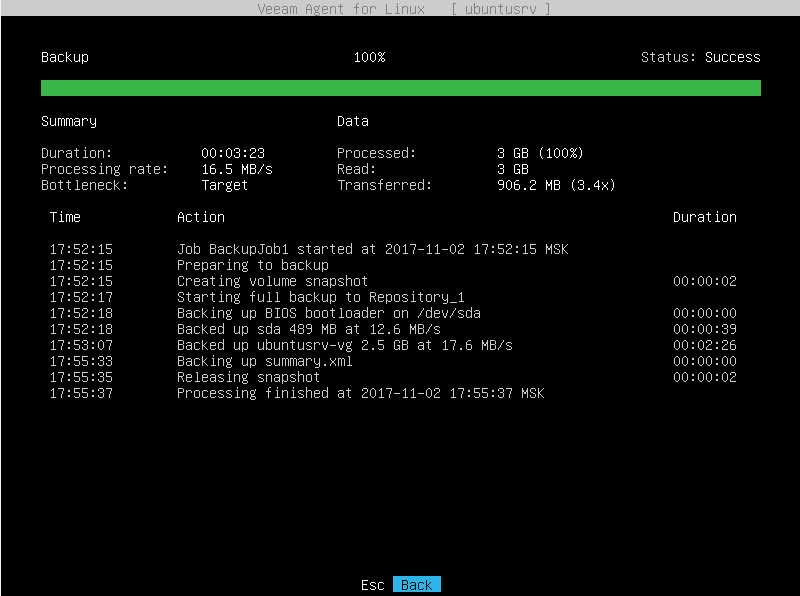
Task: Click the green backup progress bar
Action: coord(401,88)
